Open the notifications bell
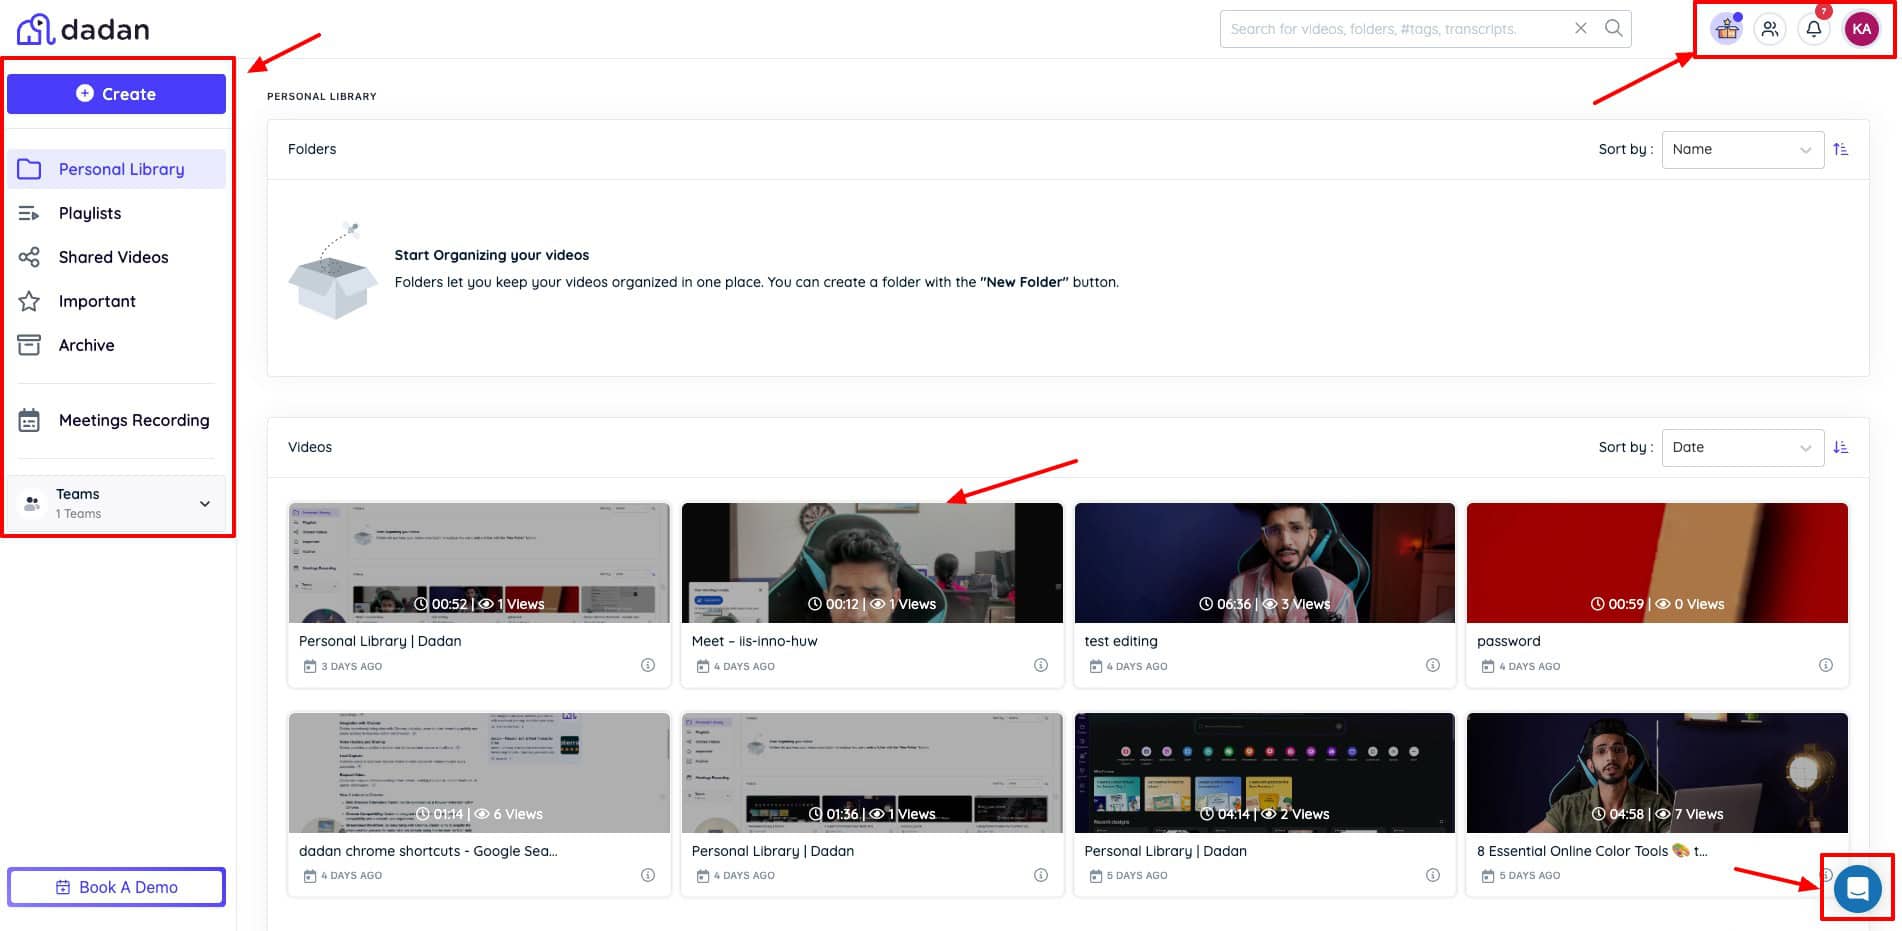Image resolution: width=1902 pixels, height=931 pixels. coord(1814,29)
